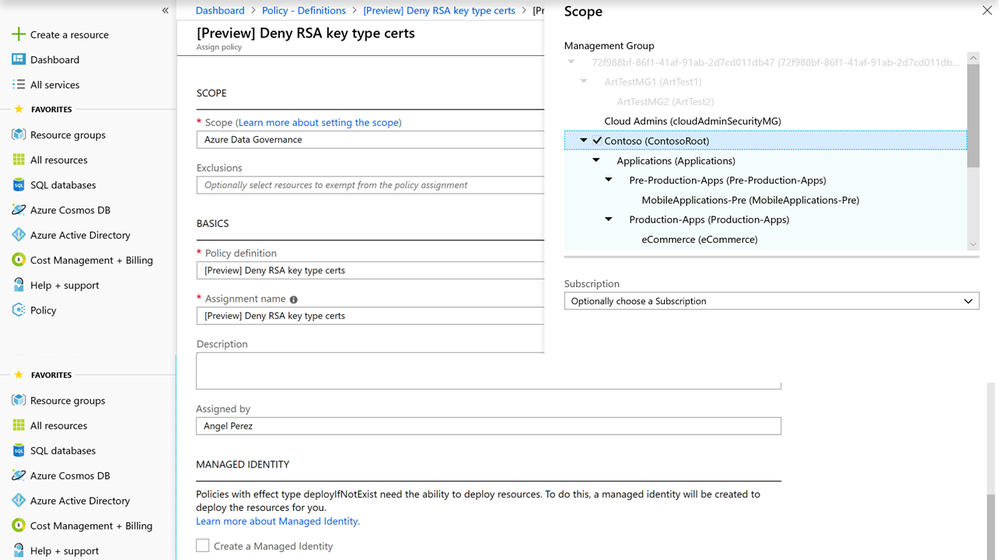The image size is (999, 560).
Task: Click Azure Cosmos DB icon in upper favorites list
Action: pyautogui.click(x=18, y=210)
